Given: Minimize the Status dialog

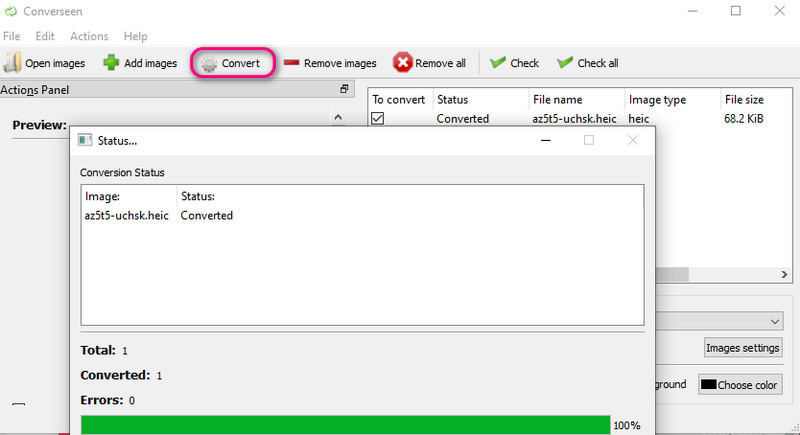Looking at the screenshot, I should 545,140.
